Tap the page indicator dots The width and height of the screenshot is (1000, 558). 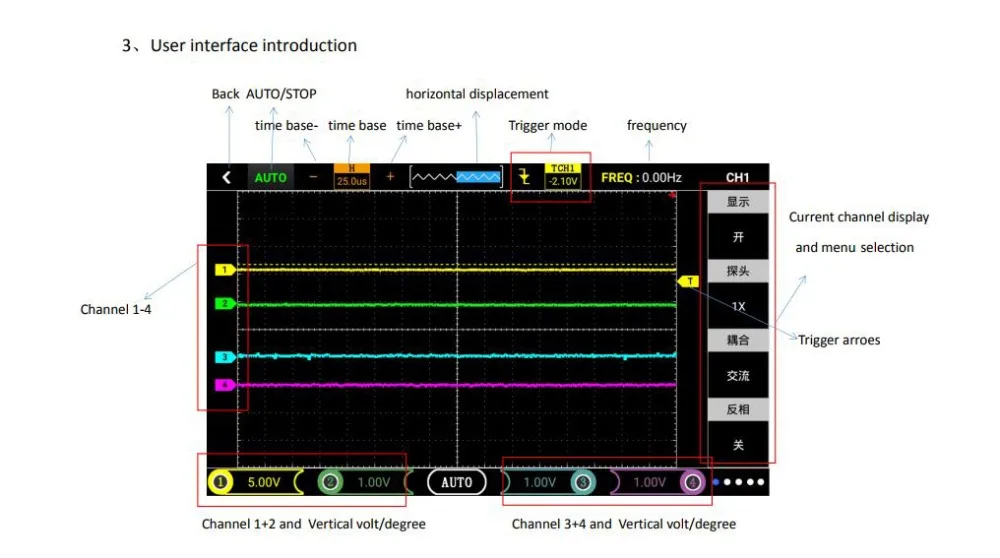[x=739, y=482]
